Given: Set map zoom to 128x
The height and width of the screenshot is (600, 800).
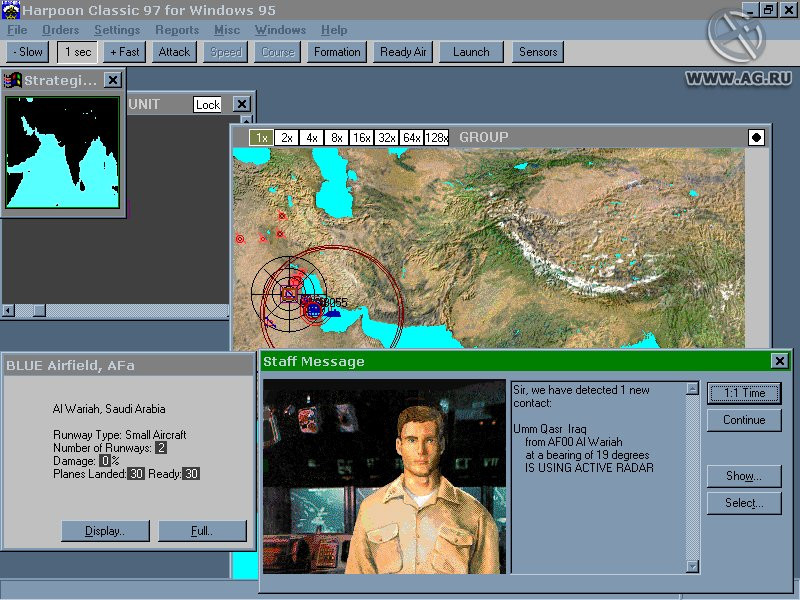Looking at the screenshot, I should (x=437, y=138).
